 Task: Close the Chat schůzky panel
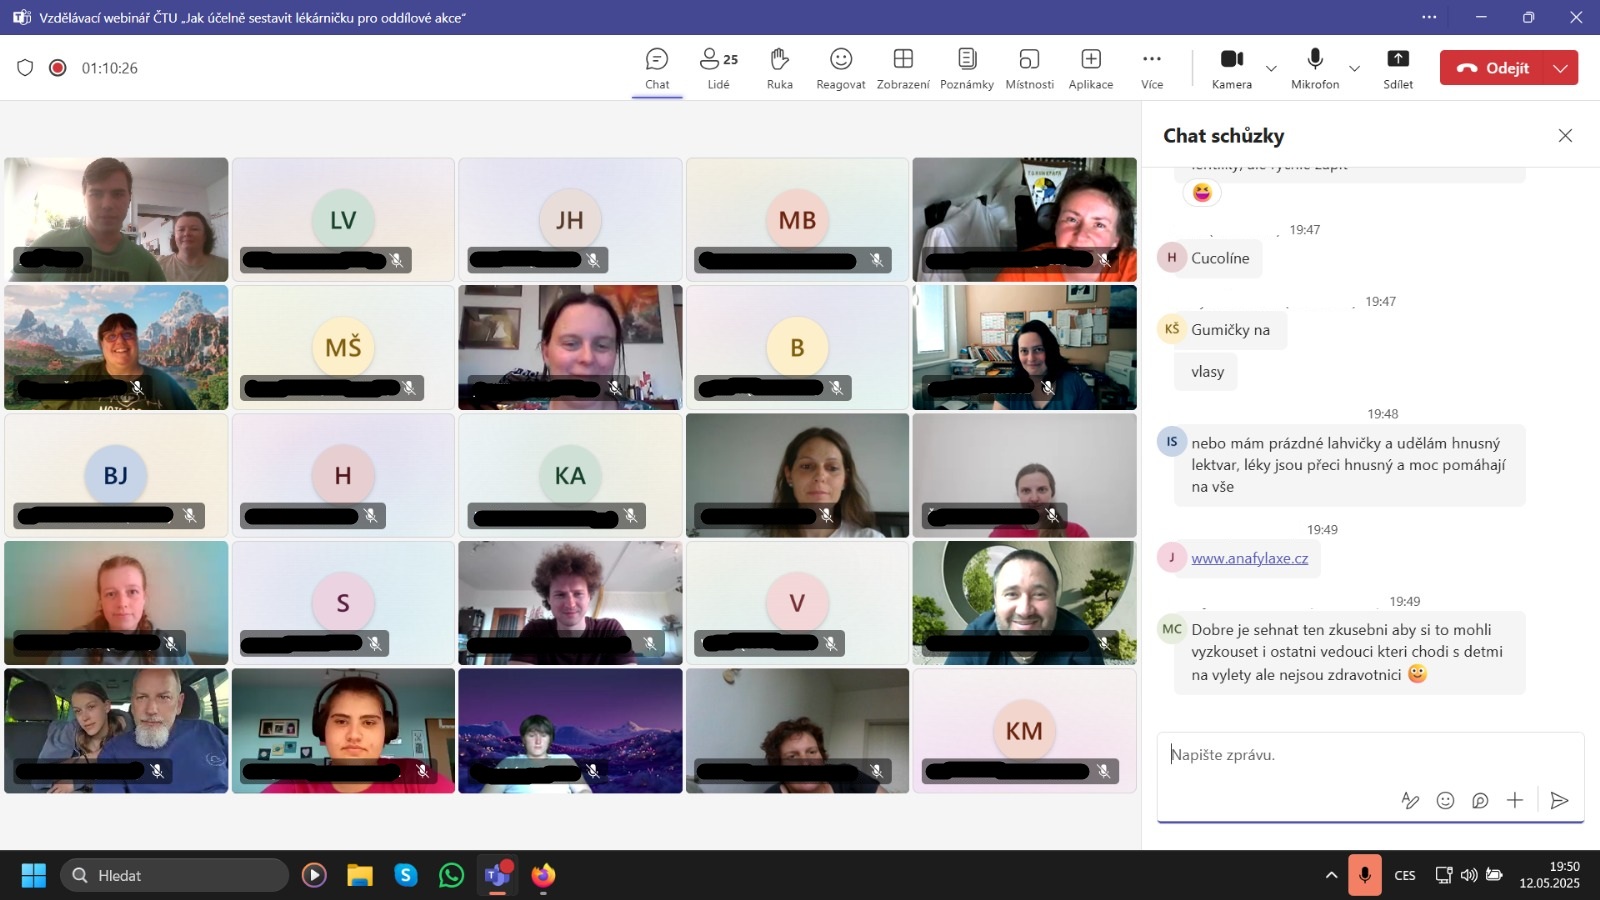1565,135
